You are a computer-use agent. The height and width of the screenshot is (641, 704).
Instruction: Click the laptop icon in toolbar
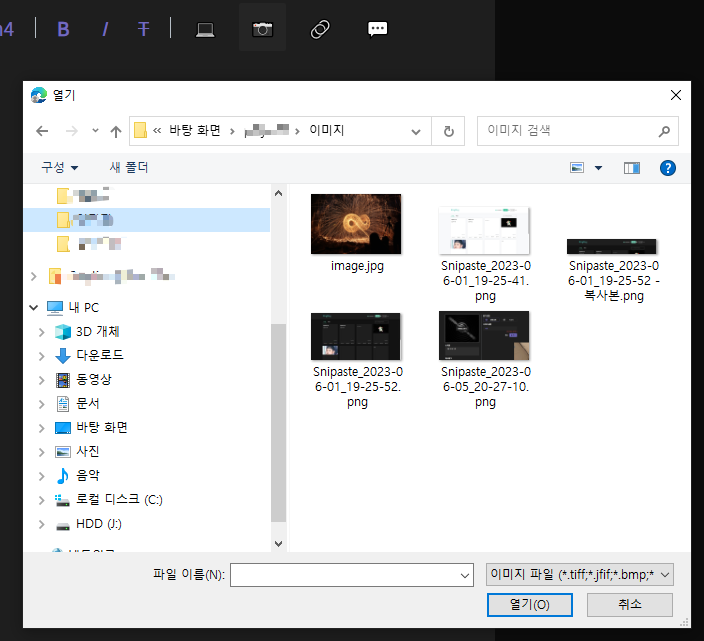pos(205,30)
